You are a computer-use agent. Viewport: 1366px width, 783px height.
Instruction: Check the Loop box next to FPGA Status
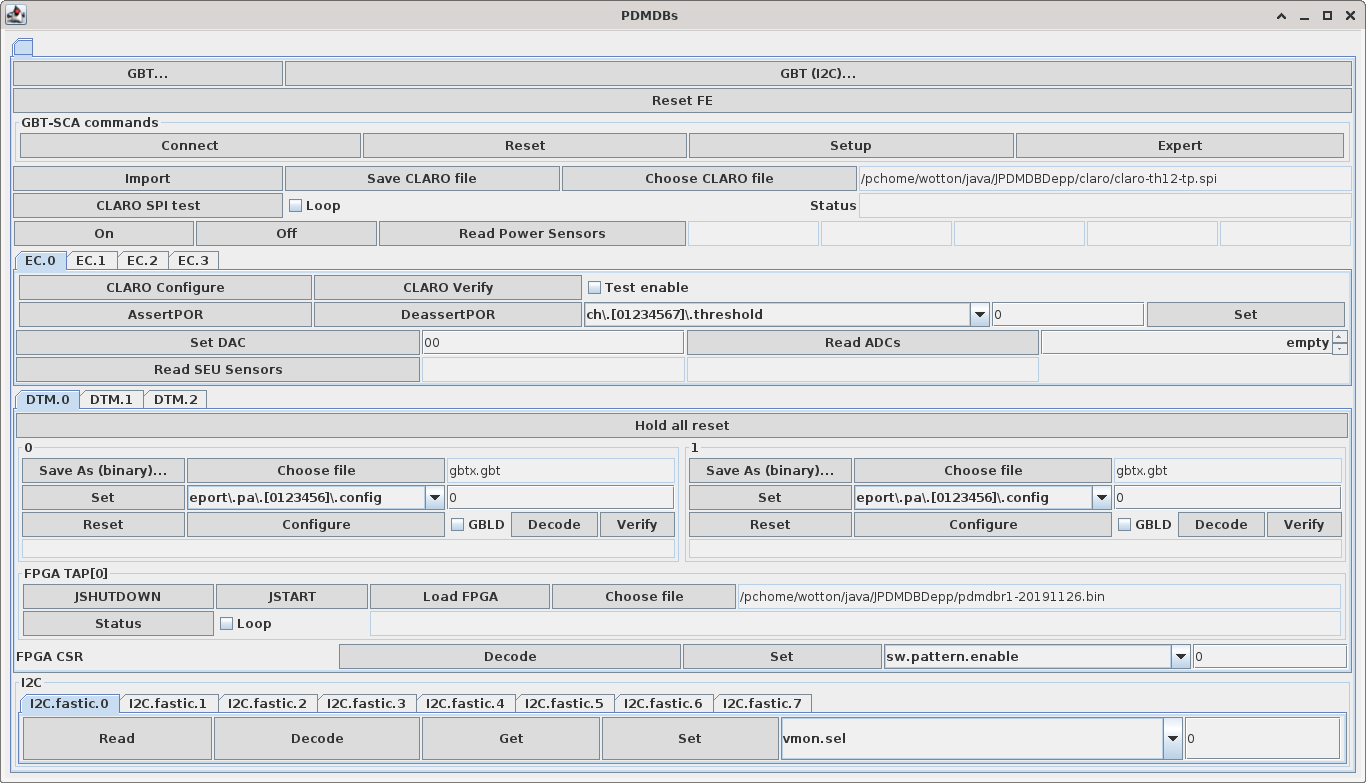click(x=226, y=624)
